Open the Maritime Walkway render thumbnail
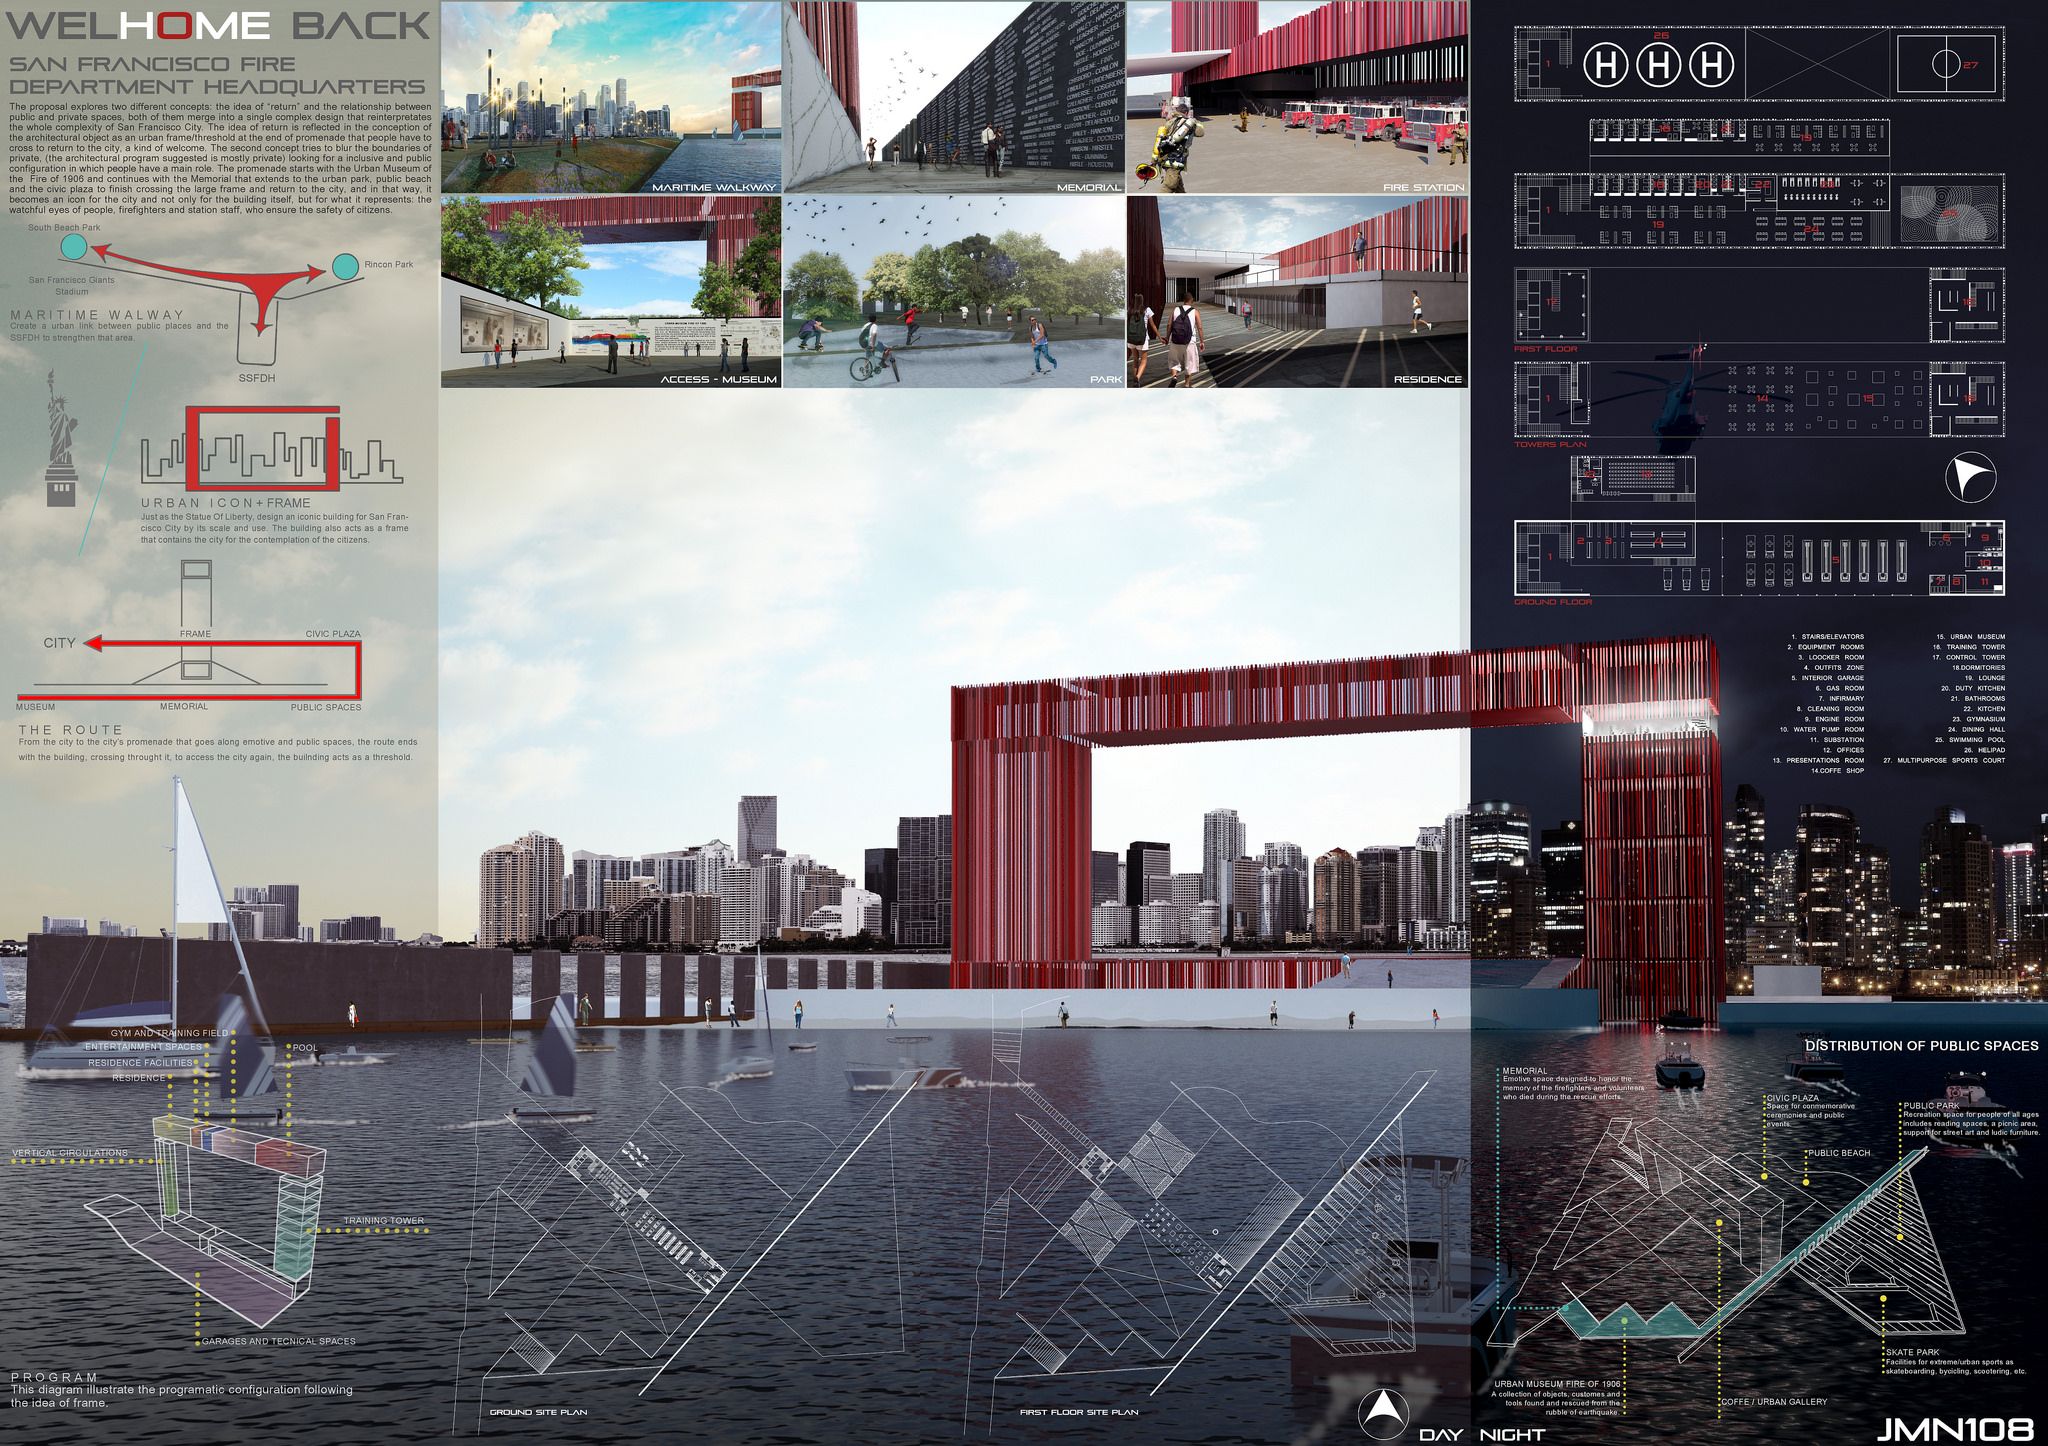The height and width of the screenshot is (1446, 2048). (610, 97)
